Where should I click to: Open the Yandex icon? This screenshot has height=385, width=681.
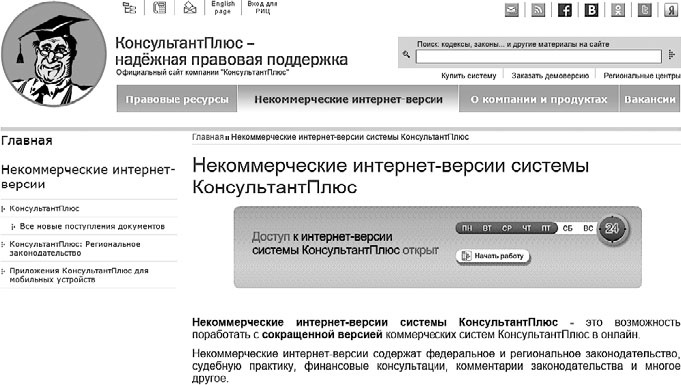671,10
